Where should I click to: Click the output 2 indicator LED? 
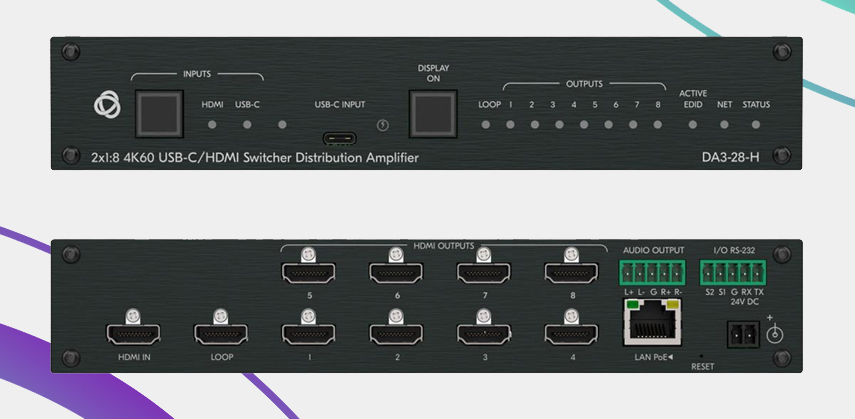pos(535,124)
